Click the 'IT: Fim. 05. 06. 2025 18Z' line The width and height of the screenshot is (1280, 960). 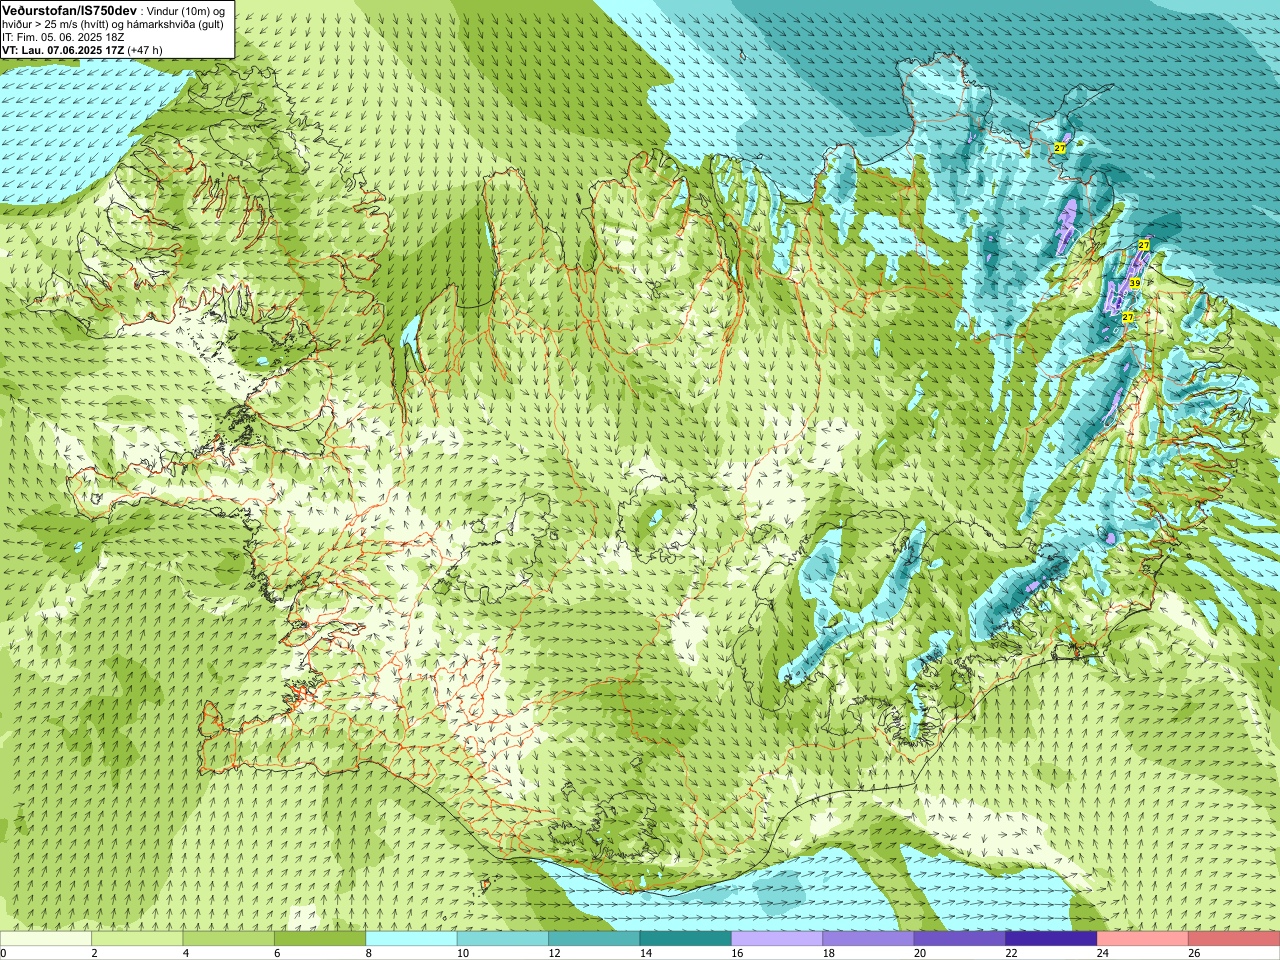click(x=63, y=37)
